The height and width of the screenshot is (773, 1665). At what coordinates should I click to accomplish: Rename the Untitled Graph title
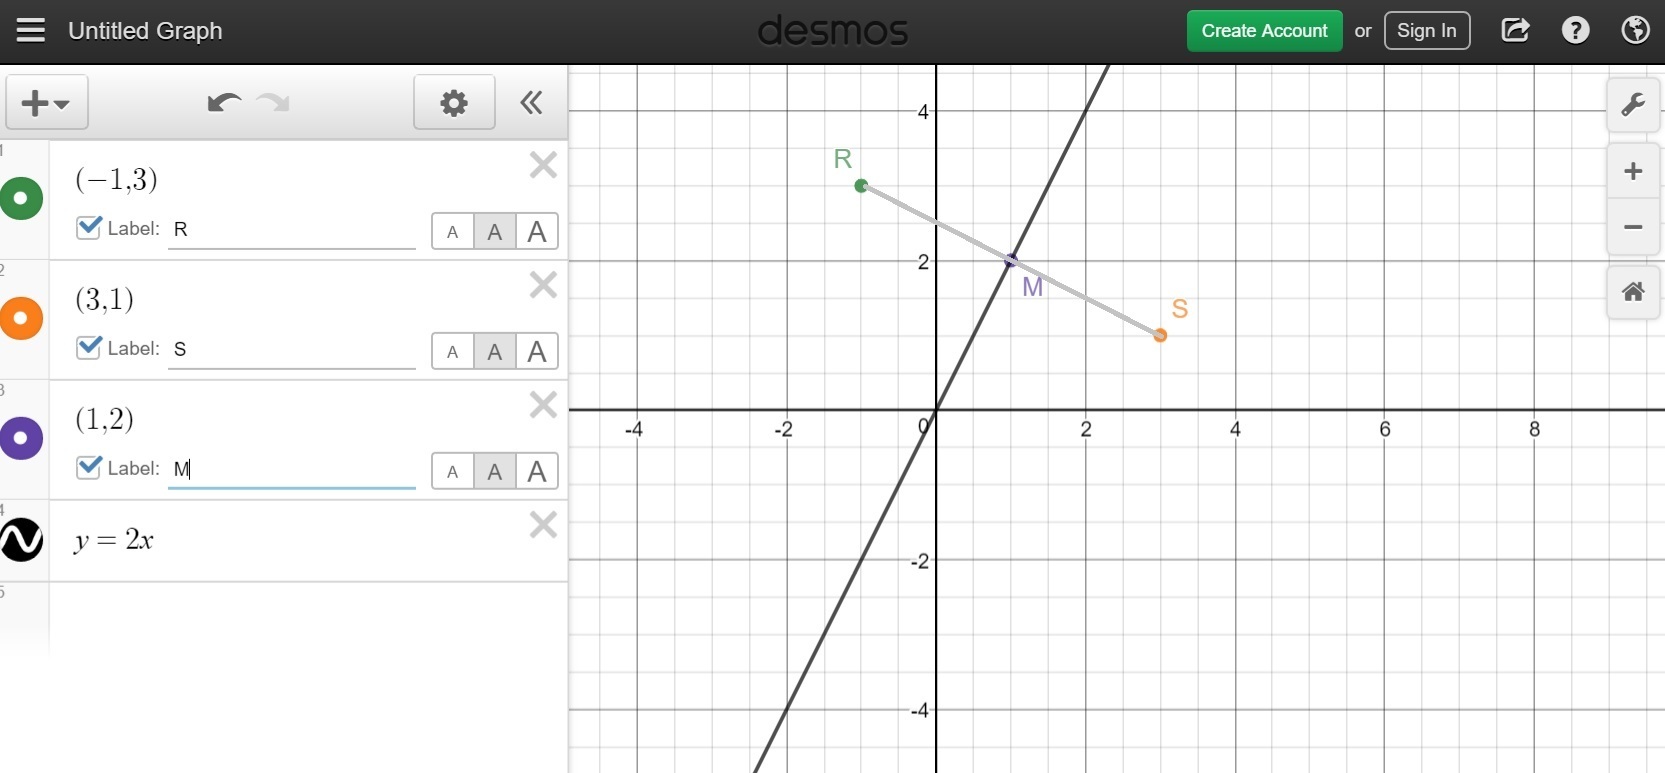[x=145, y=31]
